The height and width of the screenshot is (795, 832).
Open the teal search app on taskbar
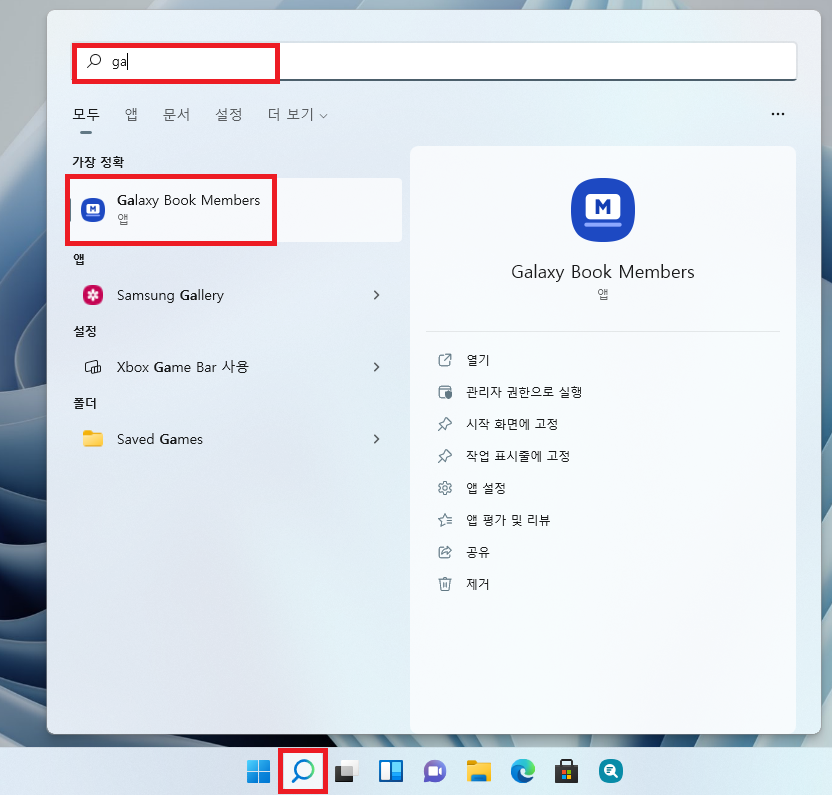611,771
